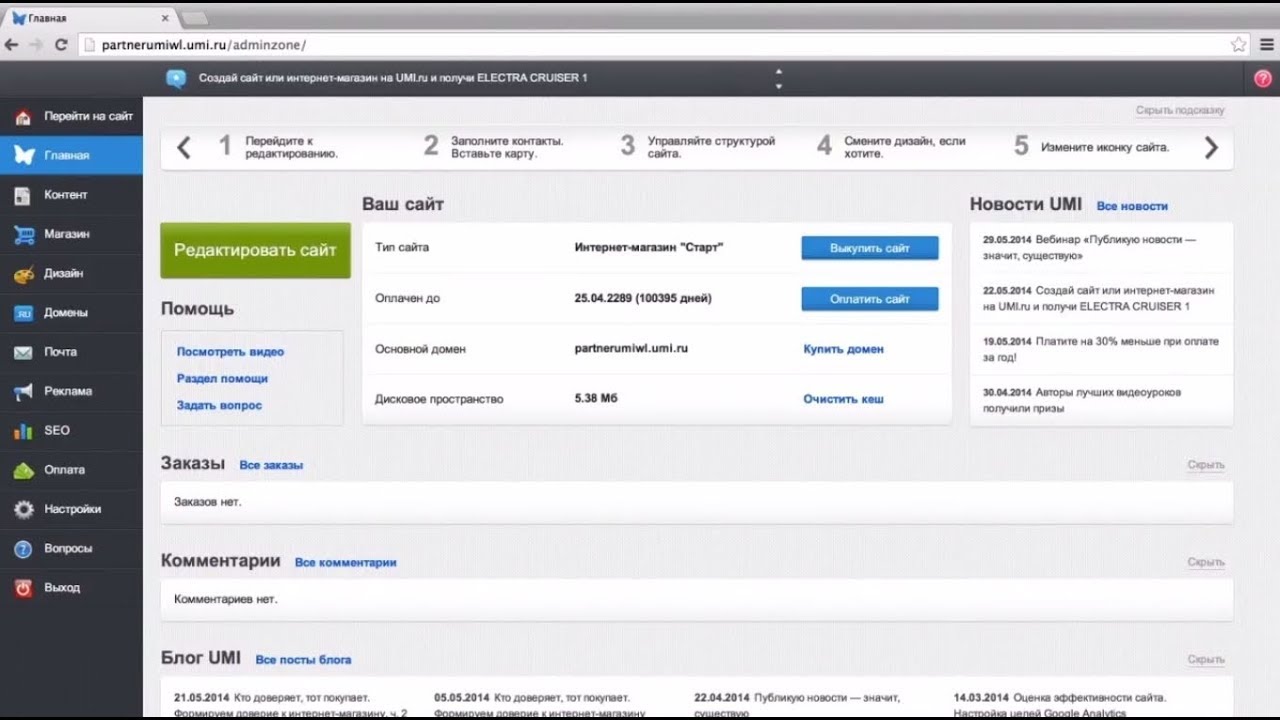Click the palette icon for Дизайн
This screenshot has height=720, width=1280.
[23, 274]
